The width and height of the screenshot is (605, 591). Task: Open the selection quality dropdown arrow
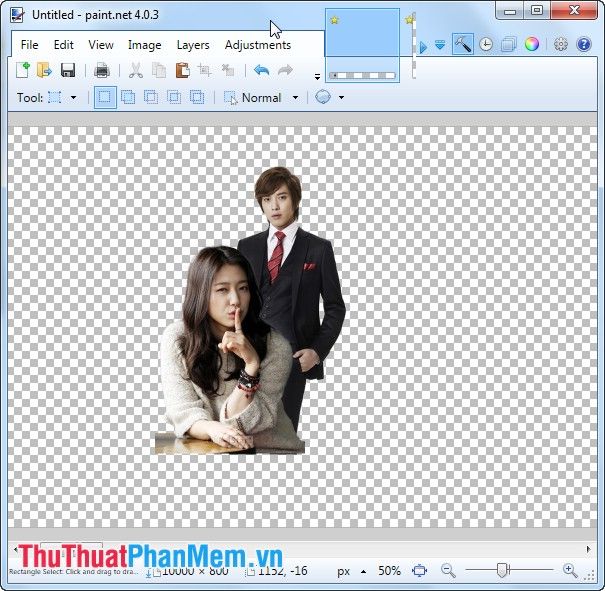pos(341,98)
